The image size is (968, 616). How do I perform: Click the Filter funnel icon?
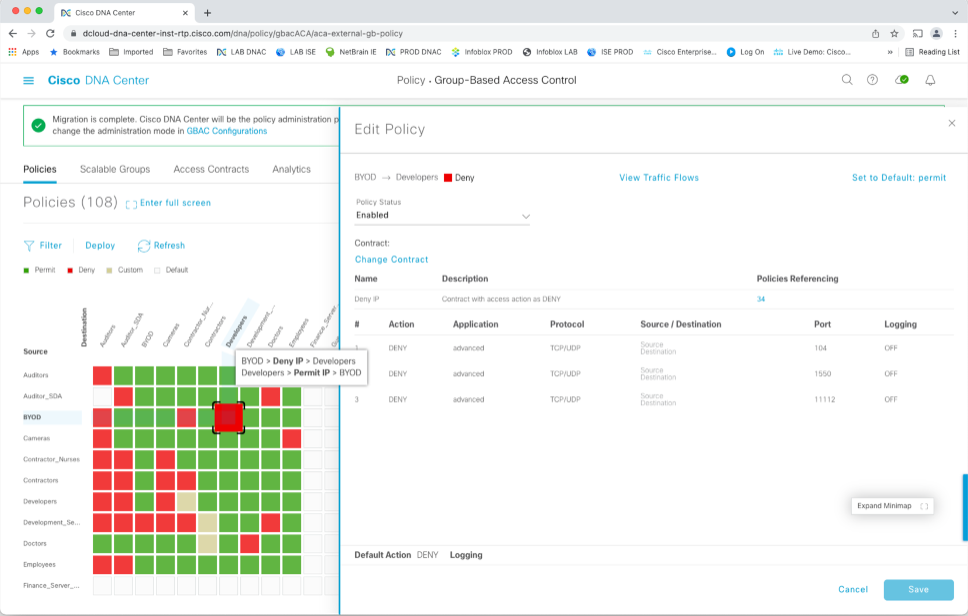(x=29, y=245)
